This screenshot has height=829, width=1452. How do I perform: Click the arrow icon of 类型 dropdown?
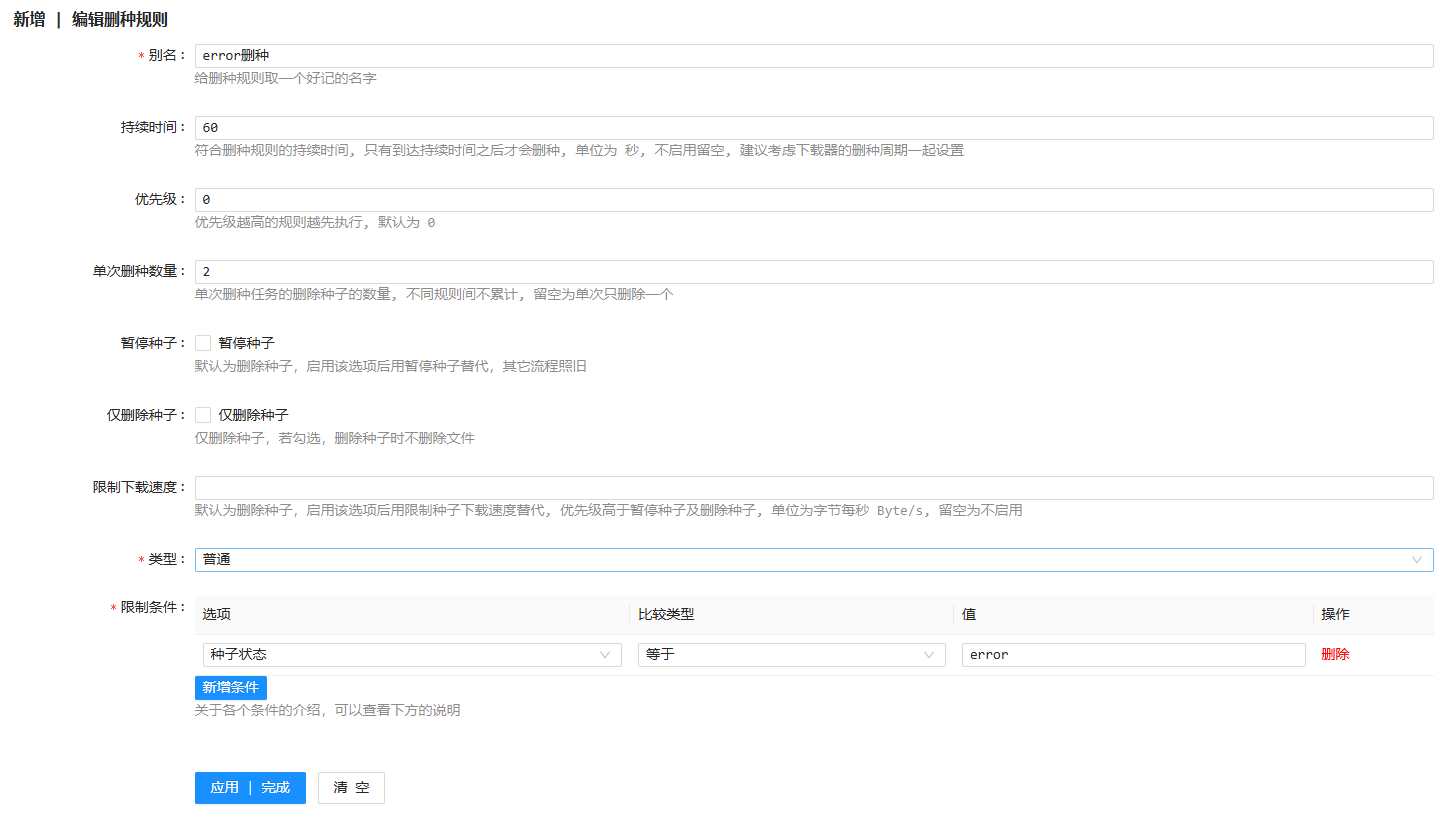1416,560
